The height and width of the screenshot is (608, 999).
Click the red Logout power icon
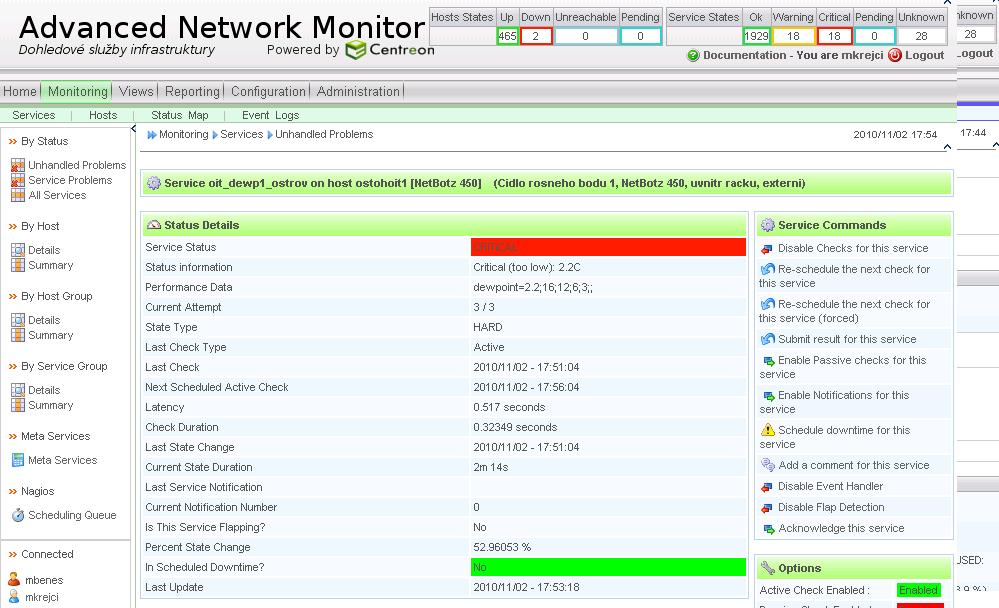pos(894,56)
